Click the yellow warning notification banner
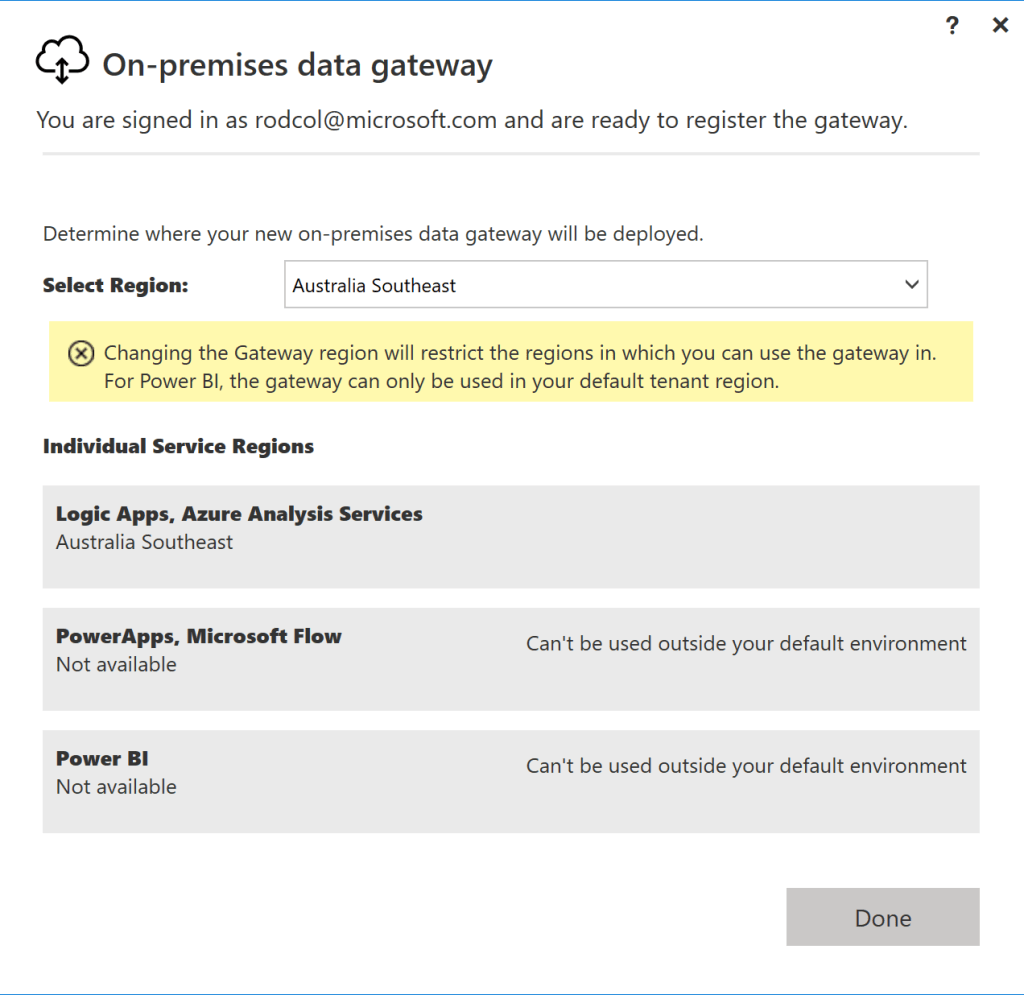Screen dimensions: 1024x995 click(x=510, y=365)
